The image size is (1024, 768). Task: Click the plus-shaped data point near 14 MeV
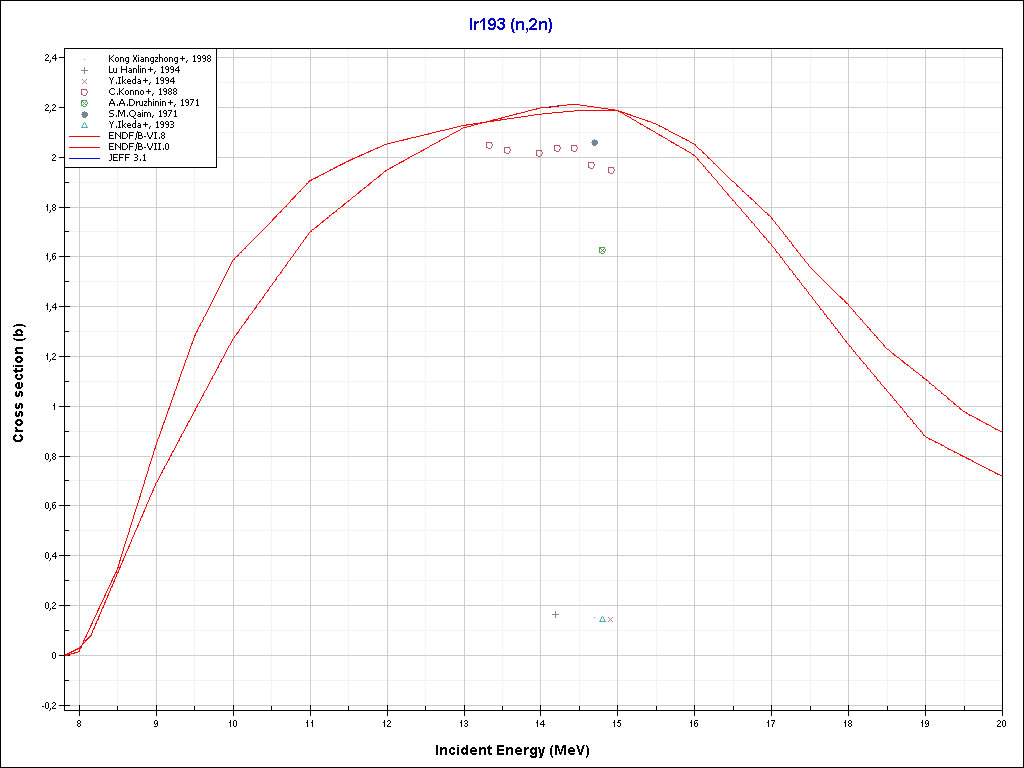556,614
